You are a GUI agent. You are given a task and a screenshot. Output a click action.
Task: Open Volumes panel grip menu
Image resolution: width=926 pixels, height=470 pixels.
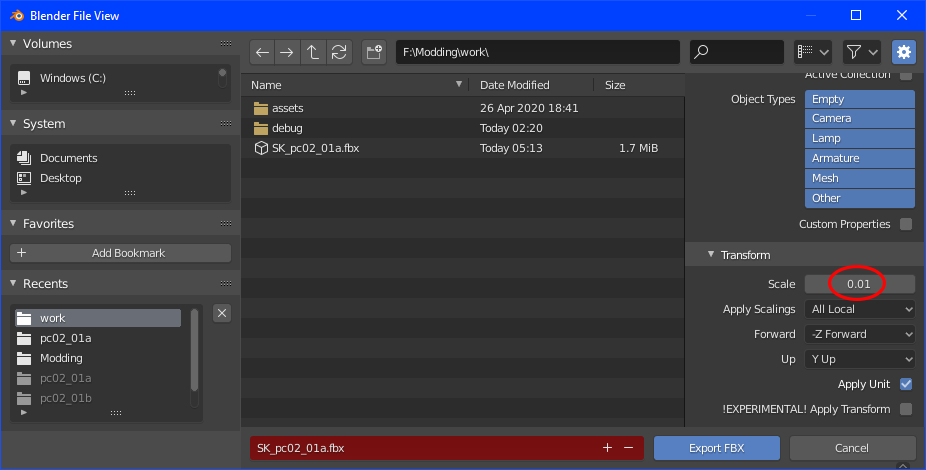(226, 44)
